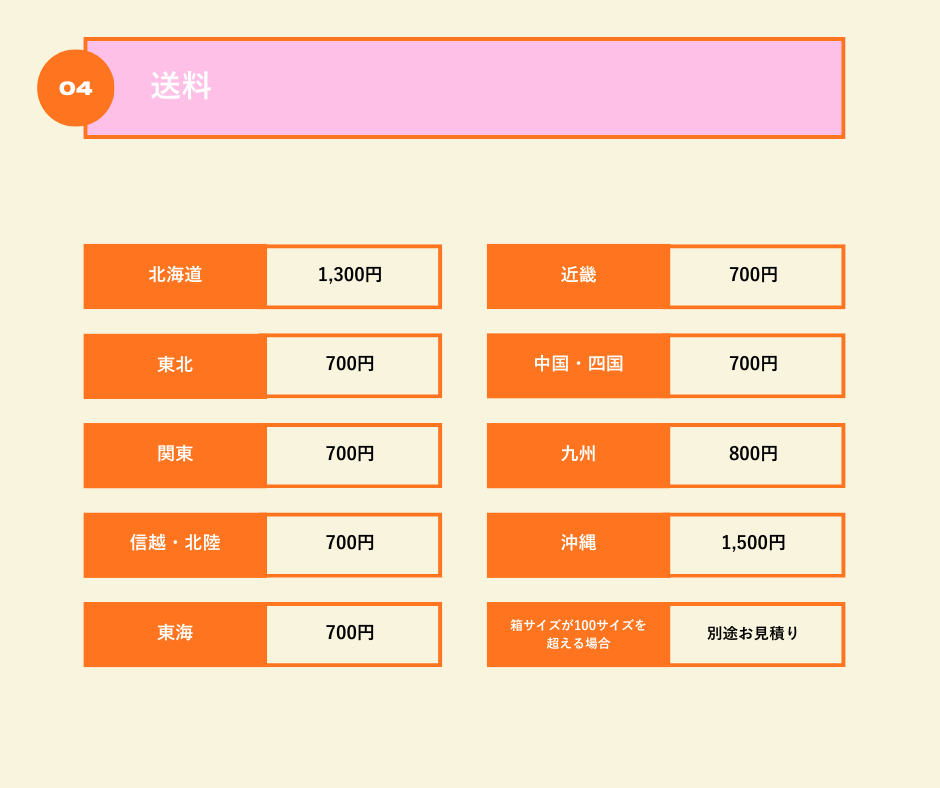Click the 700円 price beside 東海
Image resolution: width=940 pixels, height=788 pixels.
tap(351, 633)
